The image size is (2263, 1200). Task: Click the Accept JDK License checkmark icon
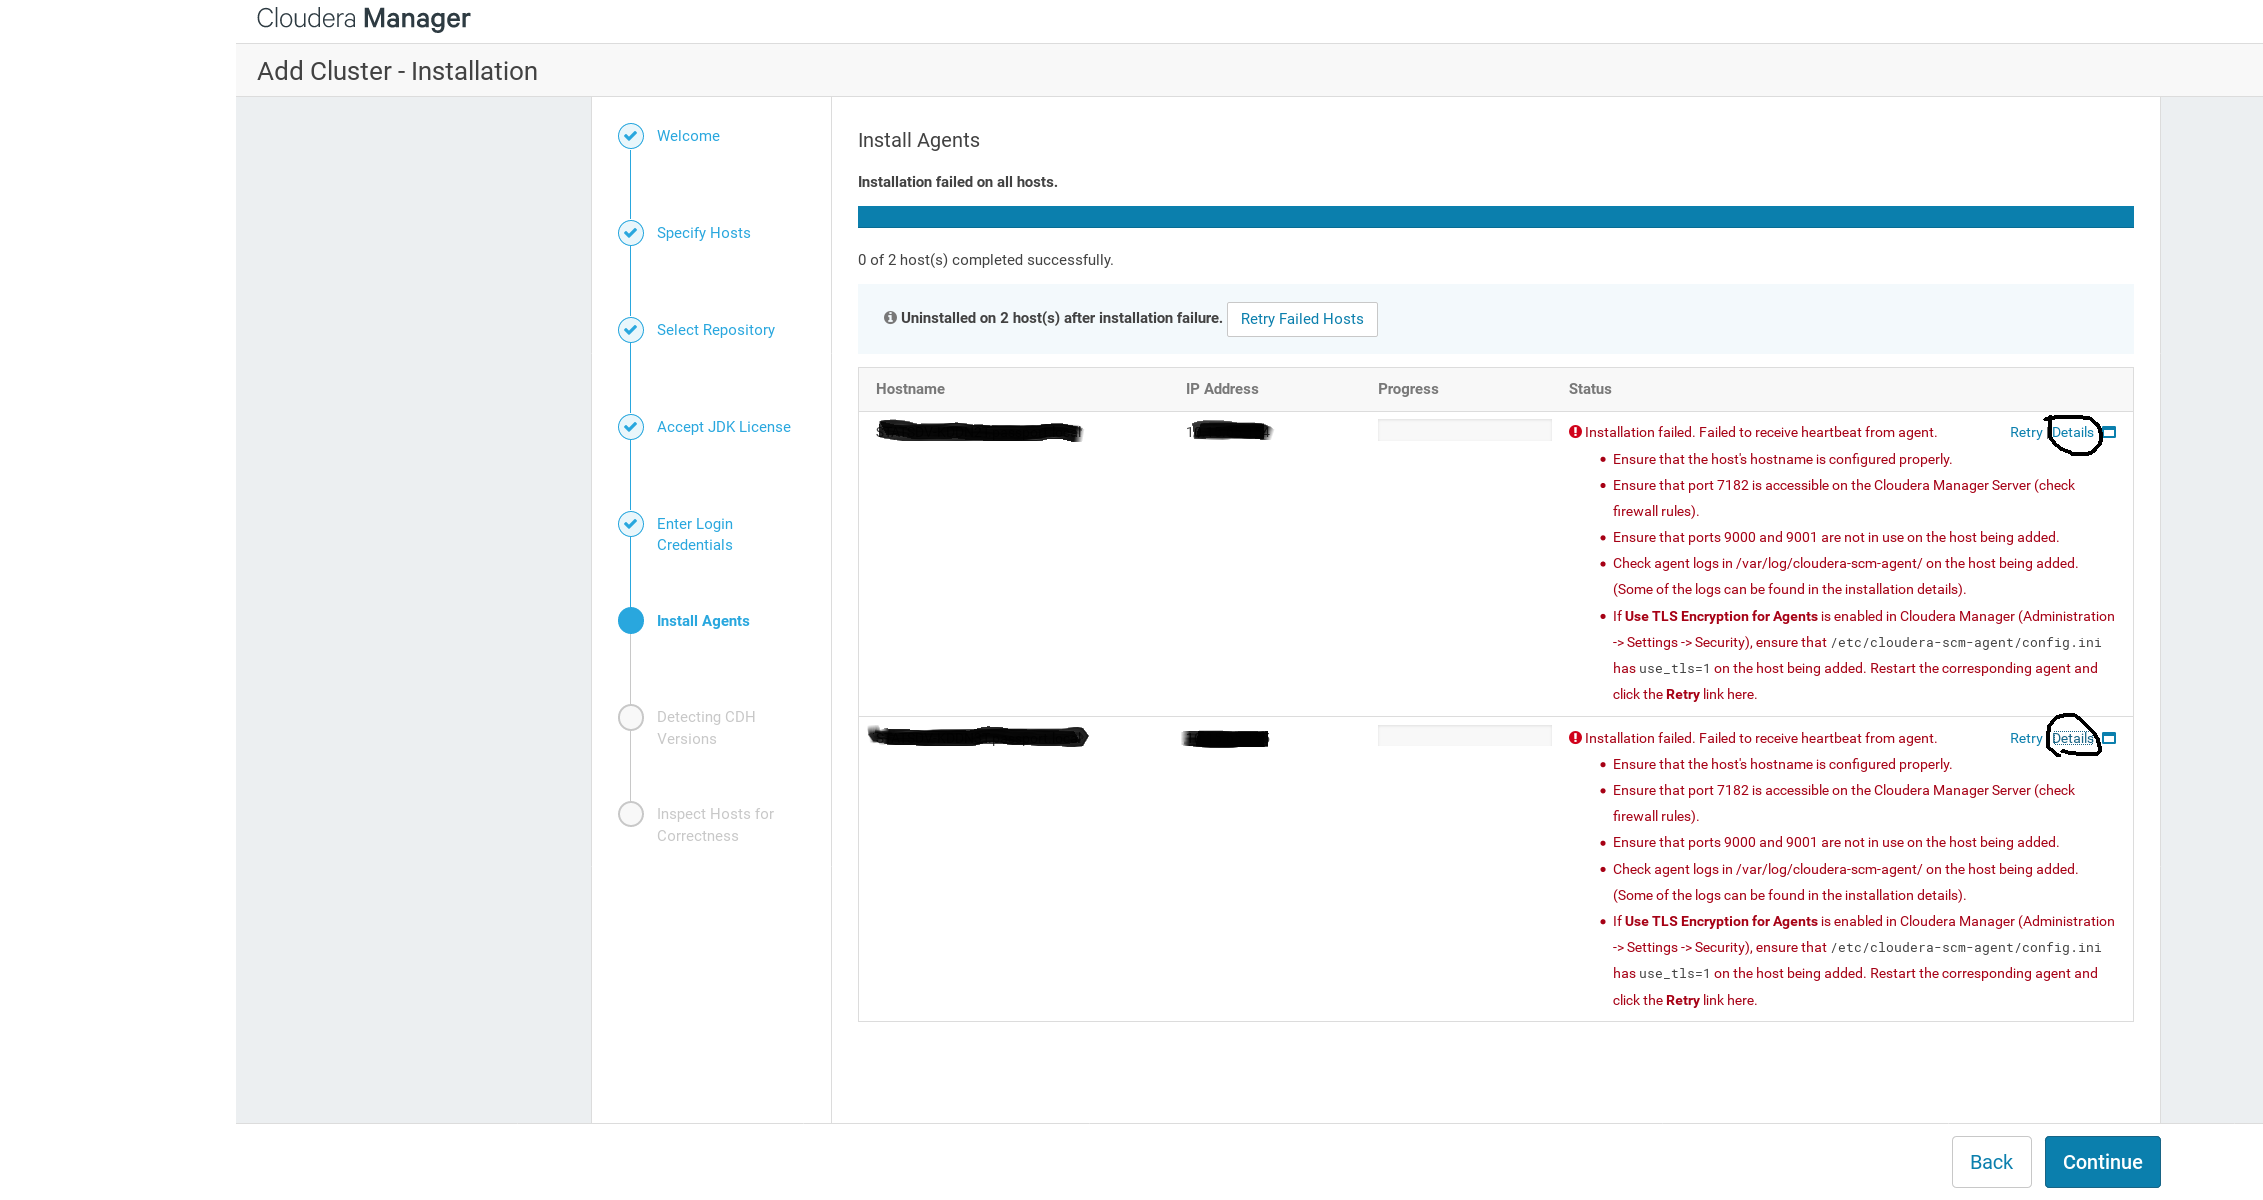[630, 427]
